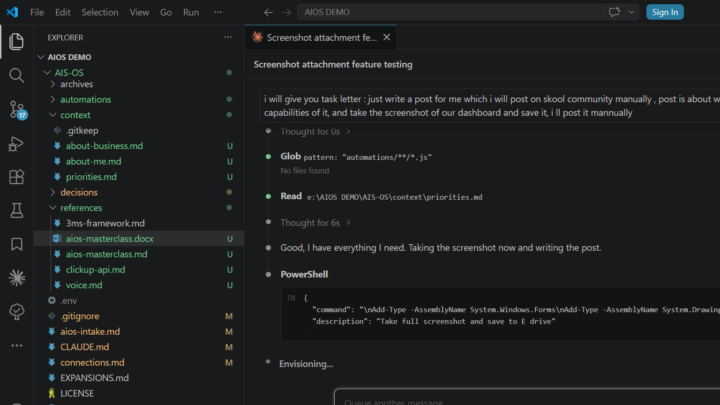This screenshot has width=720, height=405.
Task: Expand the 'Thought for 6s' section
Action: pyautogui.click(x=315, y=223)
